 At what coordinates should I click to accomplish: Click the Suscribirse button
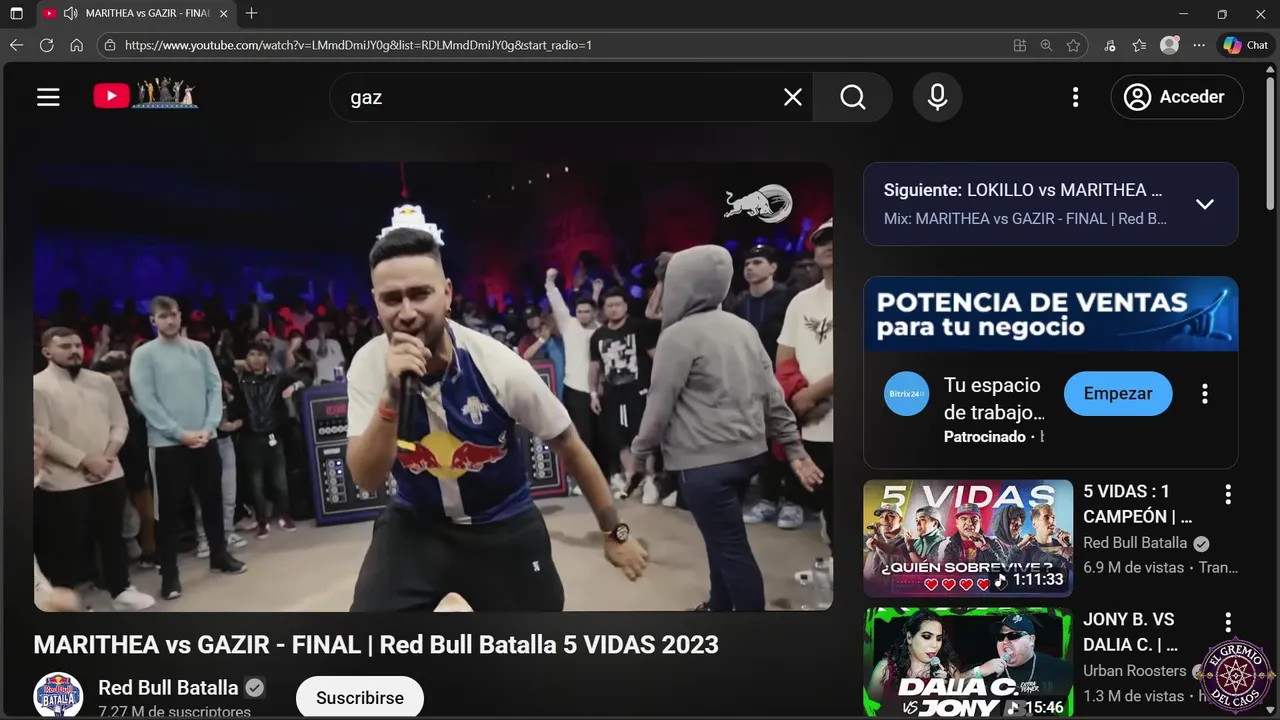point(360,698)
